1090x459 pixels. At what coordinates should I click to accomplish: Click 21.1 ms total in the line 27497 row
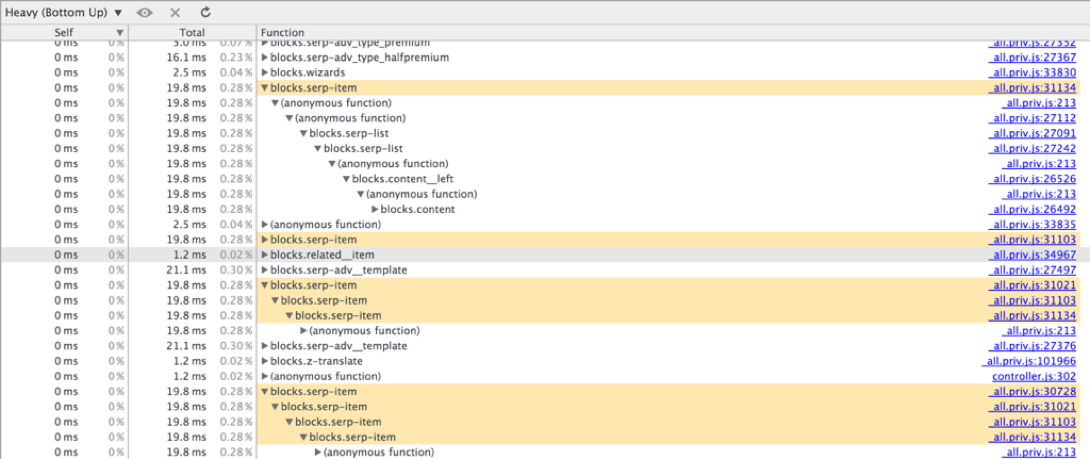click(x=186, y=270)
